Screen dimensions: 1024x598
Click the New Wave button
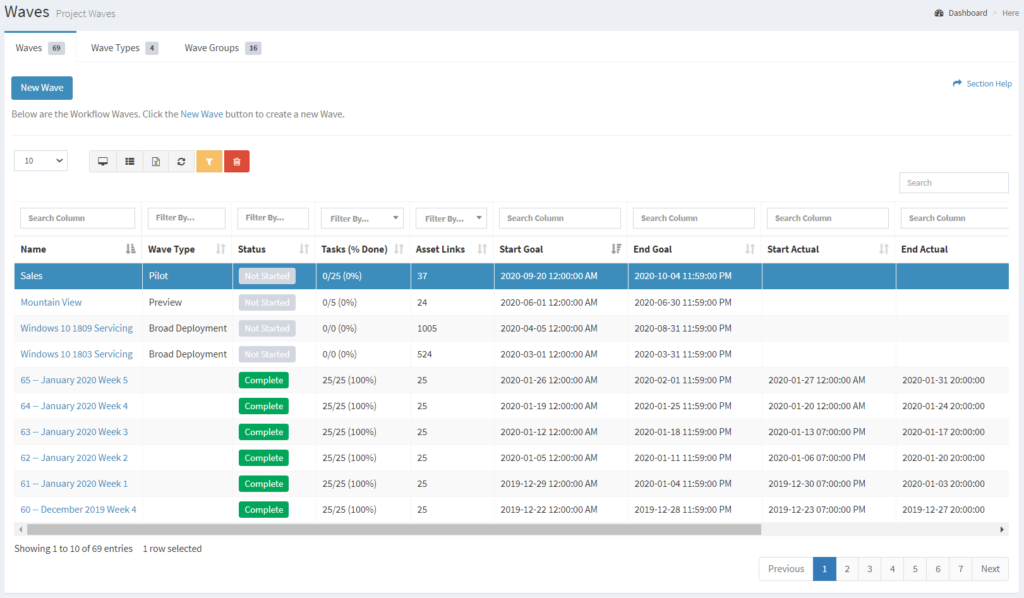41,88
